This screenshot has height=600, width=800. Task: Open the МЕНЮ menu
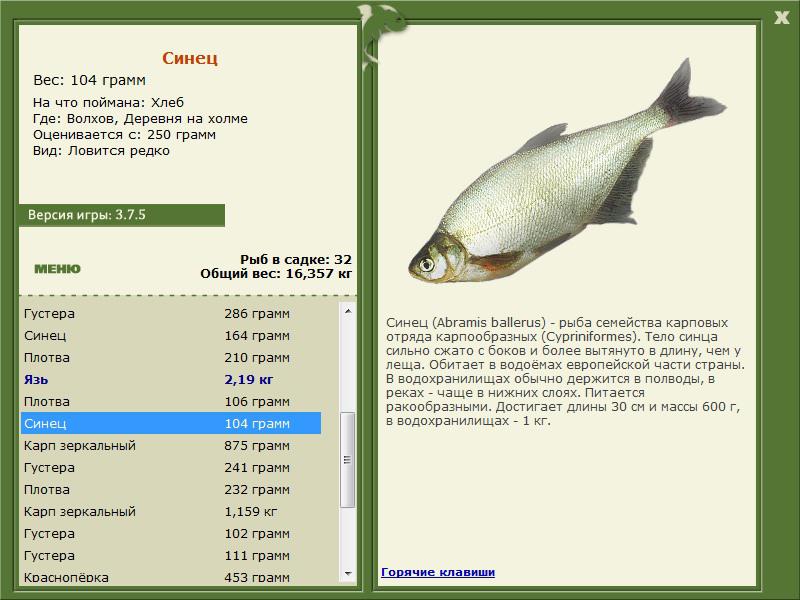click(x=57, y=269)
